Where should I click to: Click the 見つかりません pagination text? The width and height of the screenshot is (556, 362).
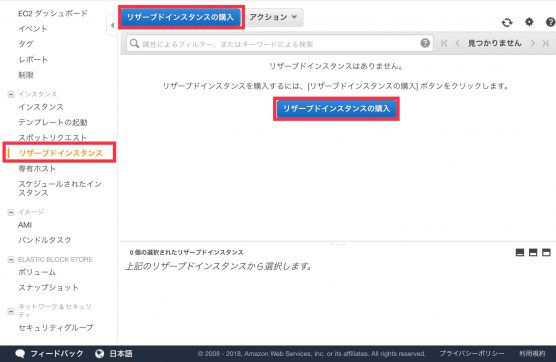(x=495, y=43)
